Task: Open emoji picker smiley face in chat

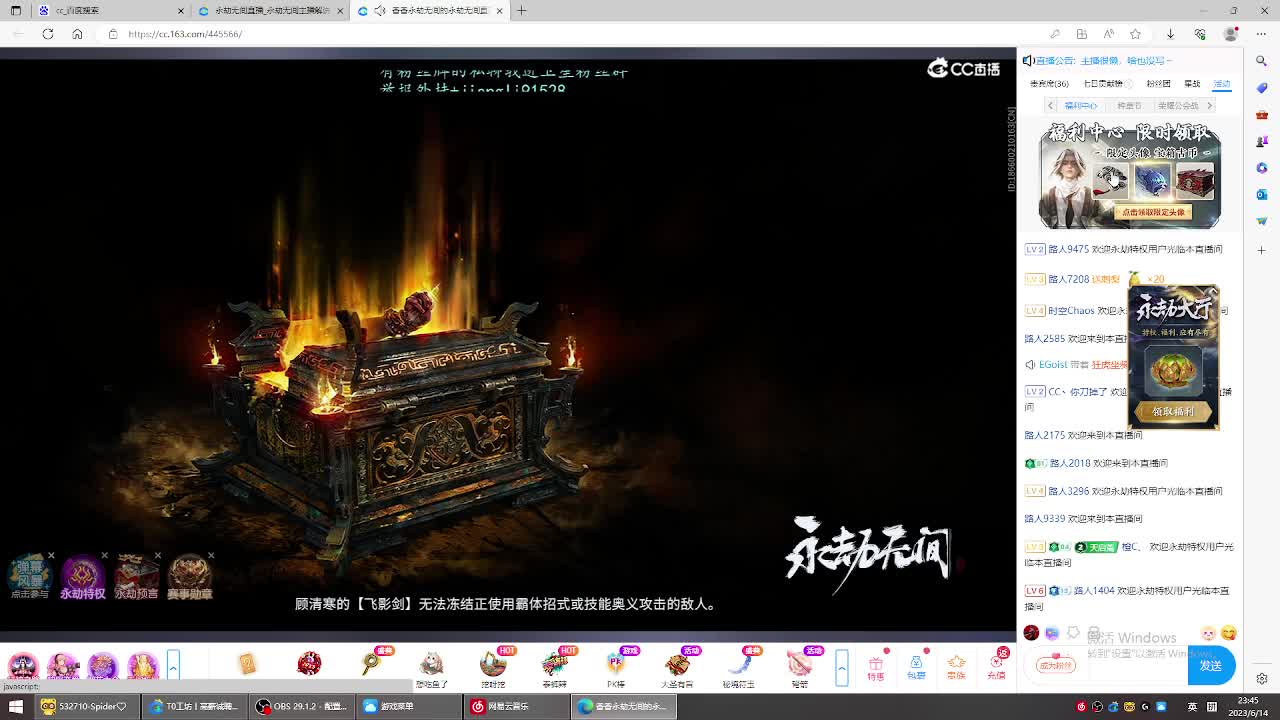Action: [x=1229, y=633]
